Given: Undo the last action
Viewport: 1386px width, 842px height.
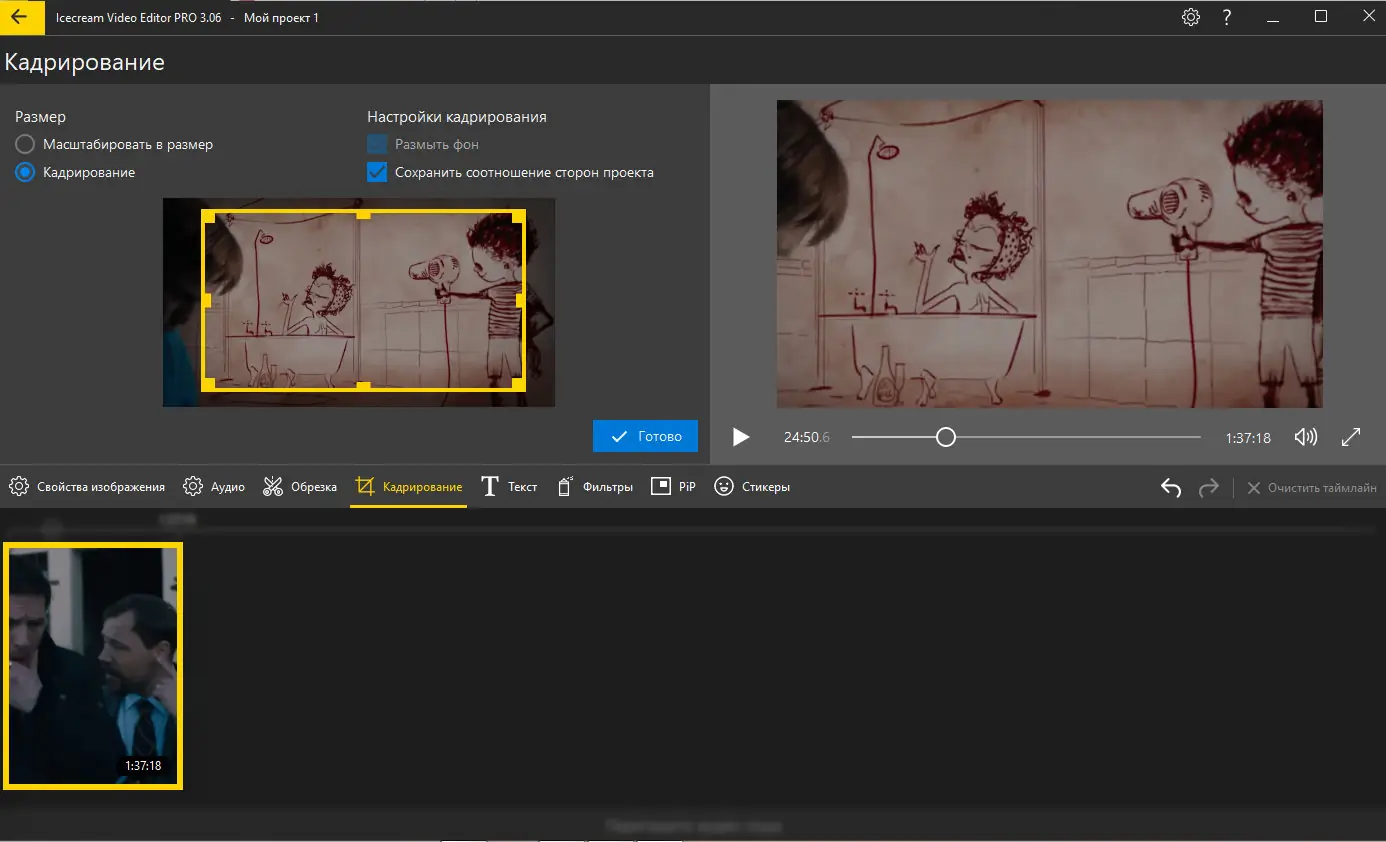Looking at the screenshot, I should [1171, 487].
